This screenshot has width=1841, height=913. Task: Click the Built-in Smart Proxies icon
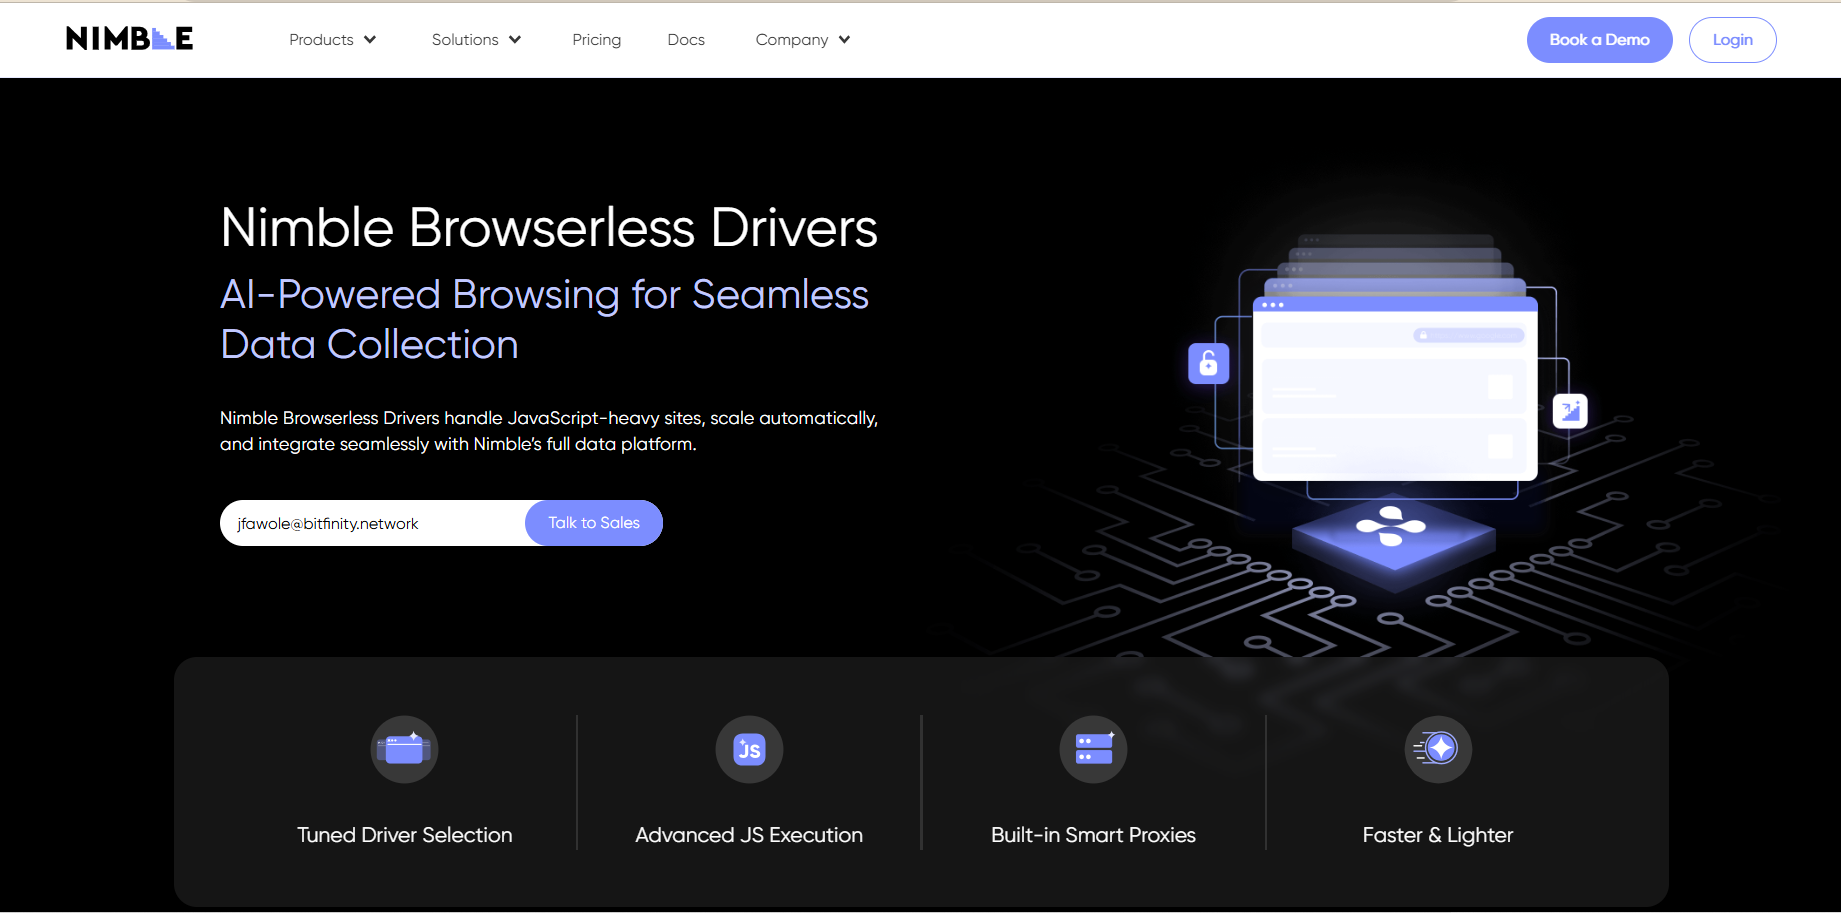point(1093,749)
